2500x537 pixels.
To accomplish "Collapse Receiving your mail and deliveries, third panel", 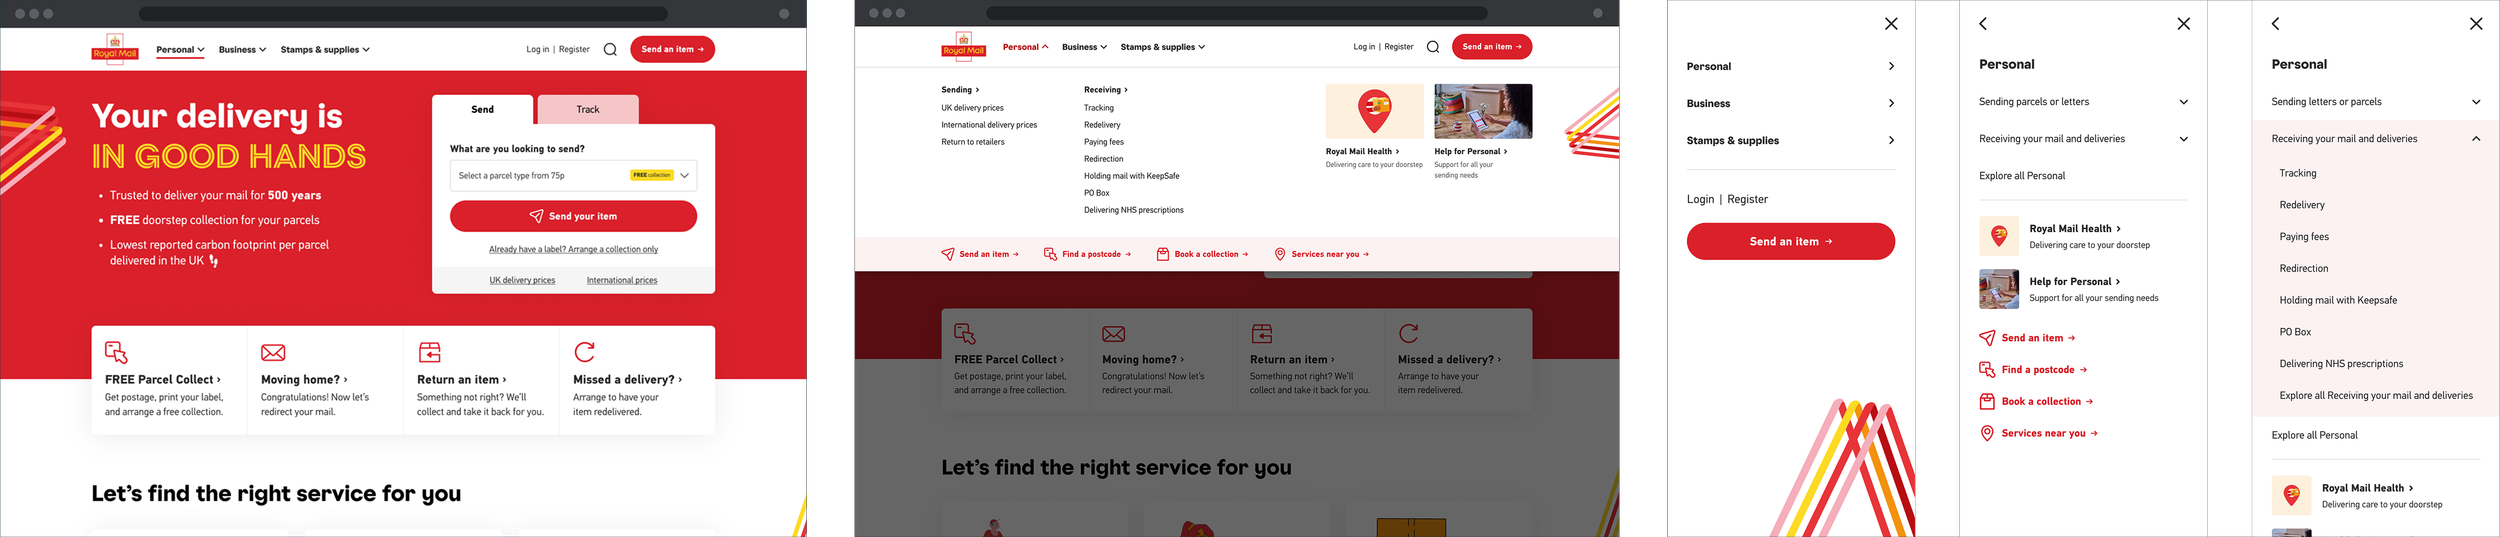I will pos(2376,139).
